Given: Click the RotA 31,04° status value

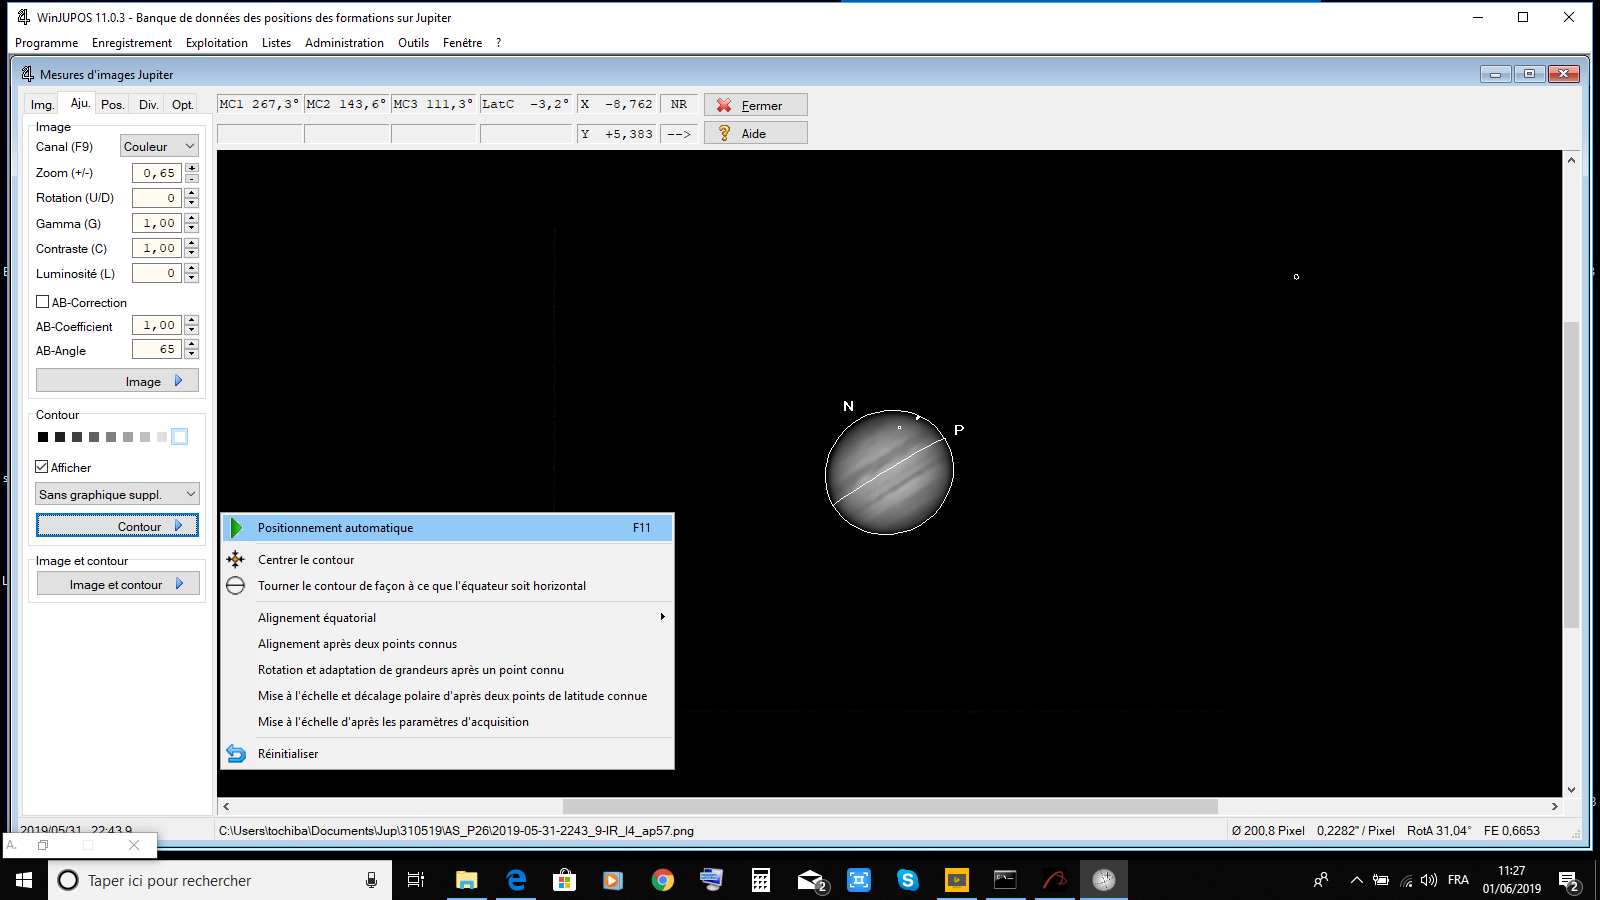Looking at the screenshot, I should 1439,830.
